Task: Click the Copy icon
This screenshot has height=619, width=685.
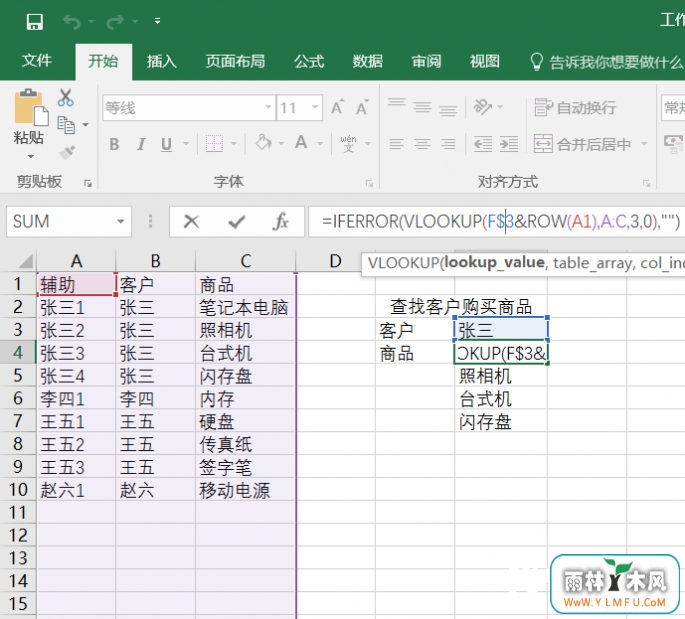Action: click(x=66, y=125)
